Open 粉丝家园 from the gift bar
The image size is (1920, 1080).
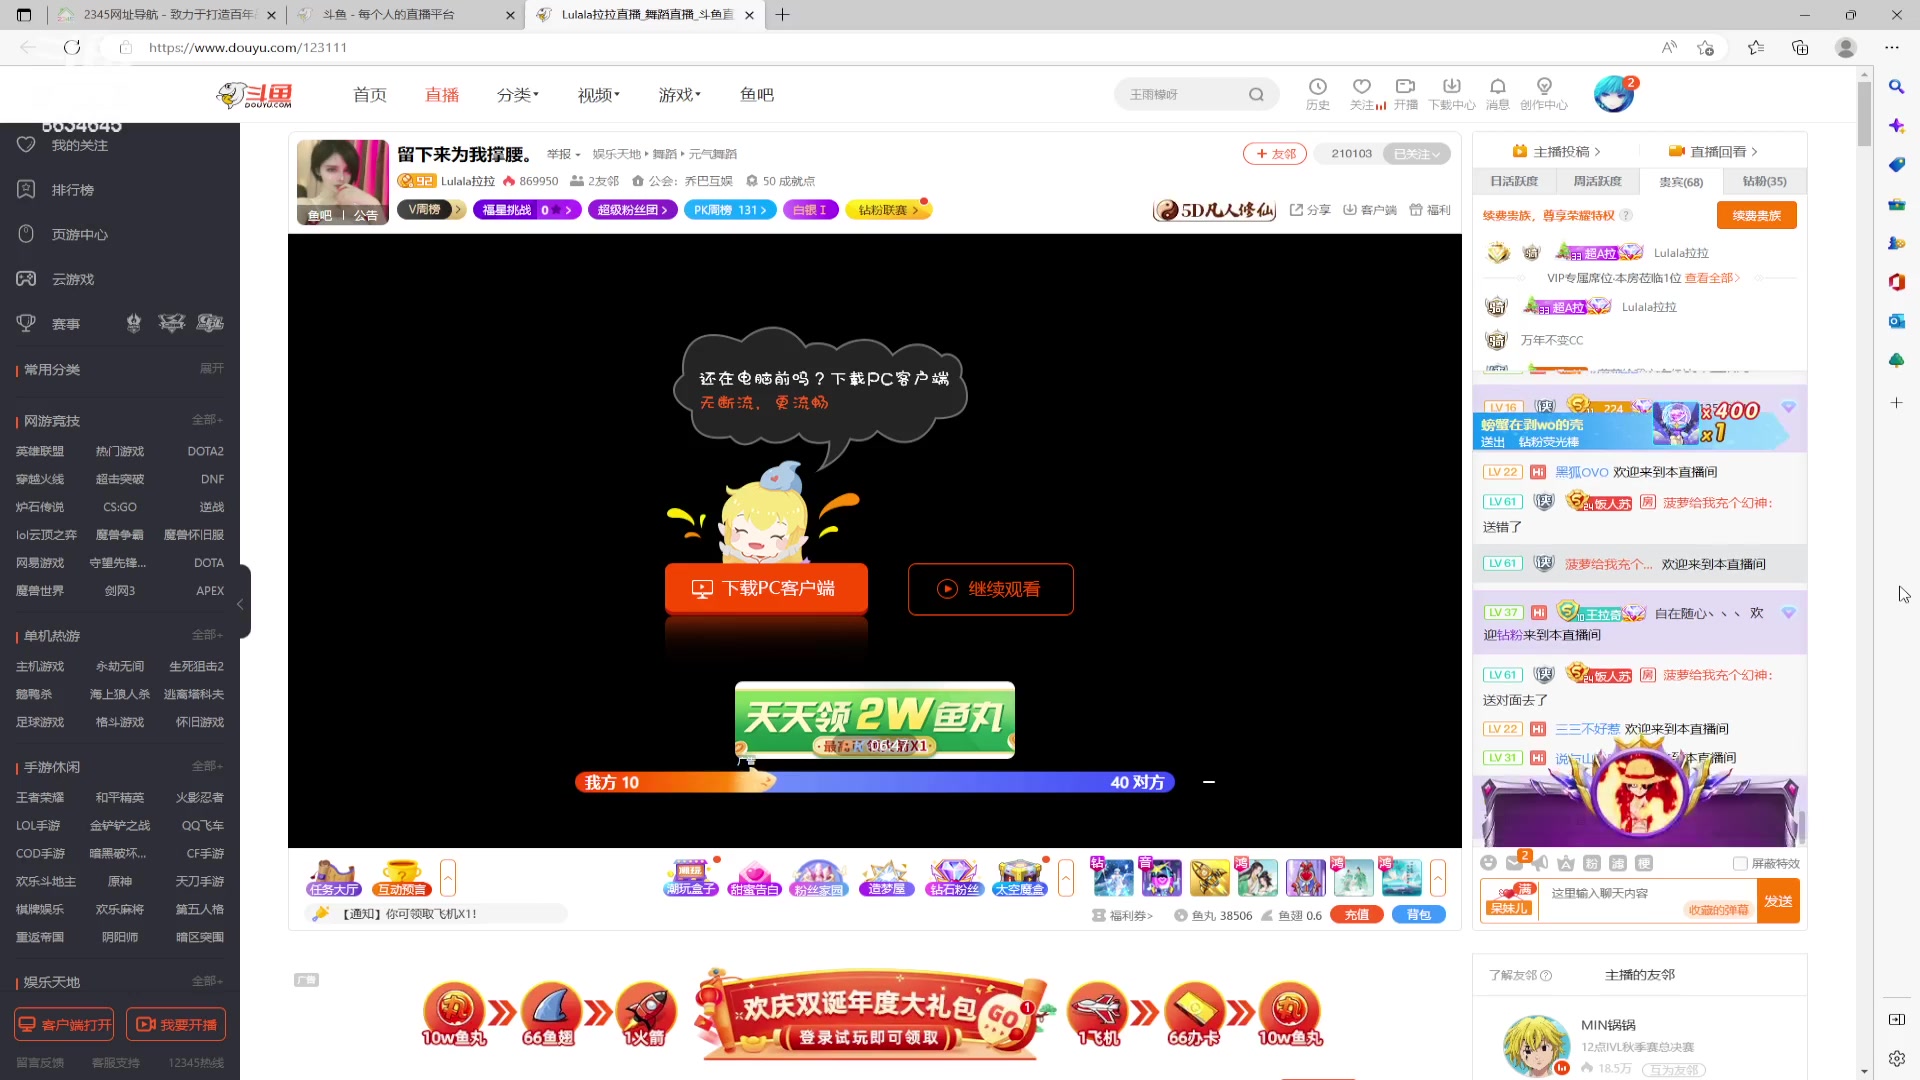(820, 875)
